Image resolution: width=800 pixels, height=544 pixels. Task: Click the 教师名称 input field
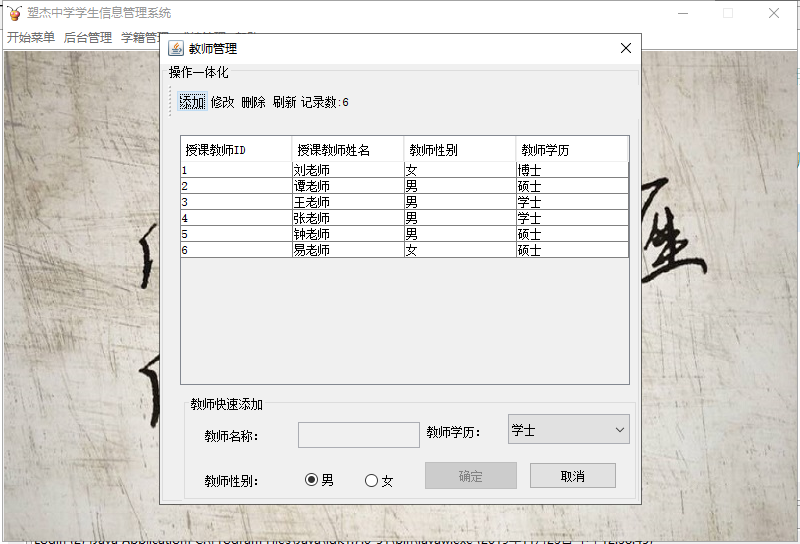359,435
